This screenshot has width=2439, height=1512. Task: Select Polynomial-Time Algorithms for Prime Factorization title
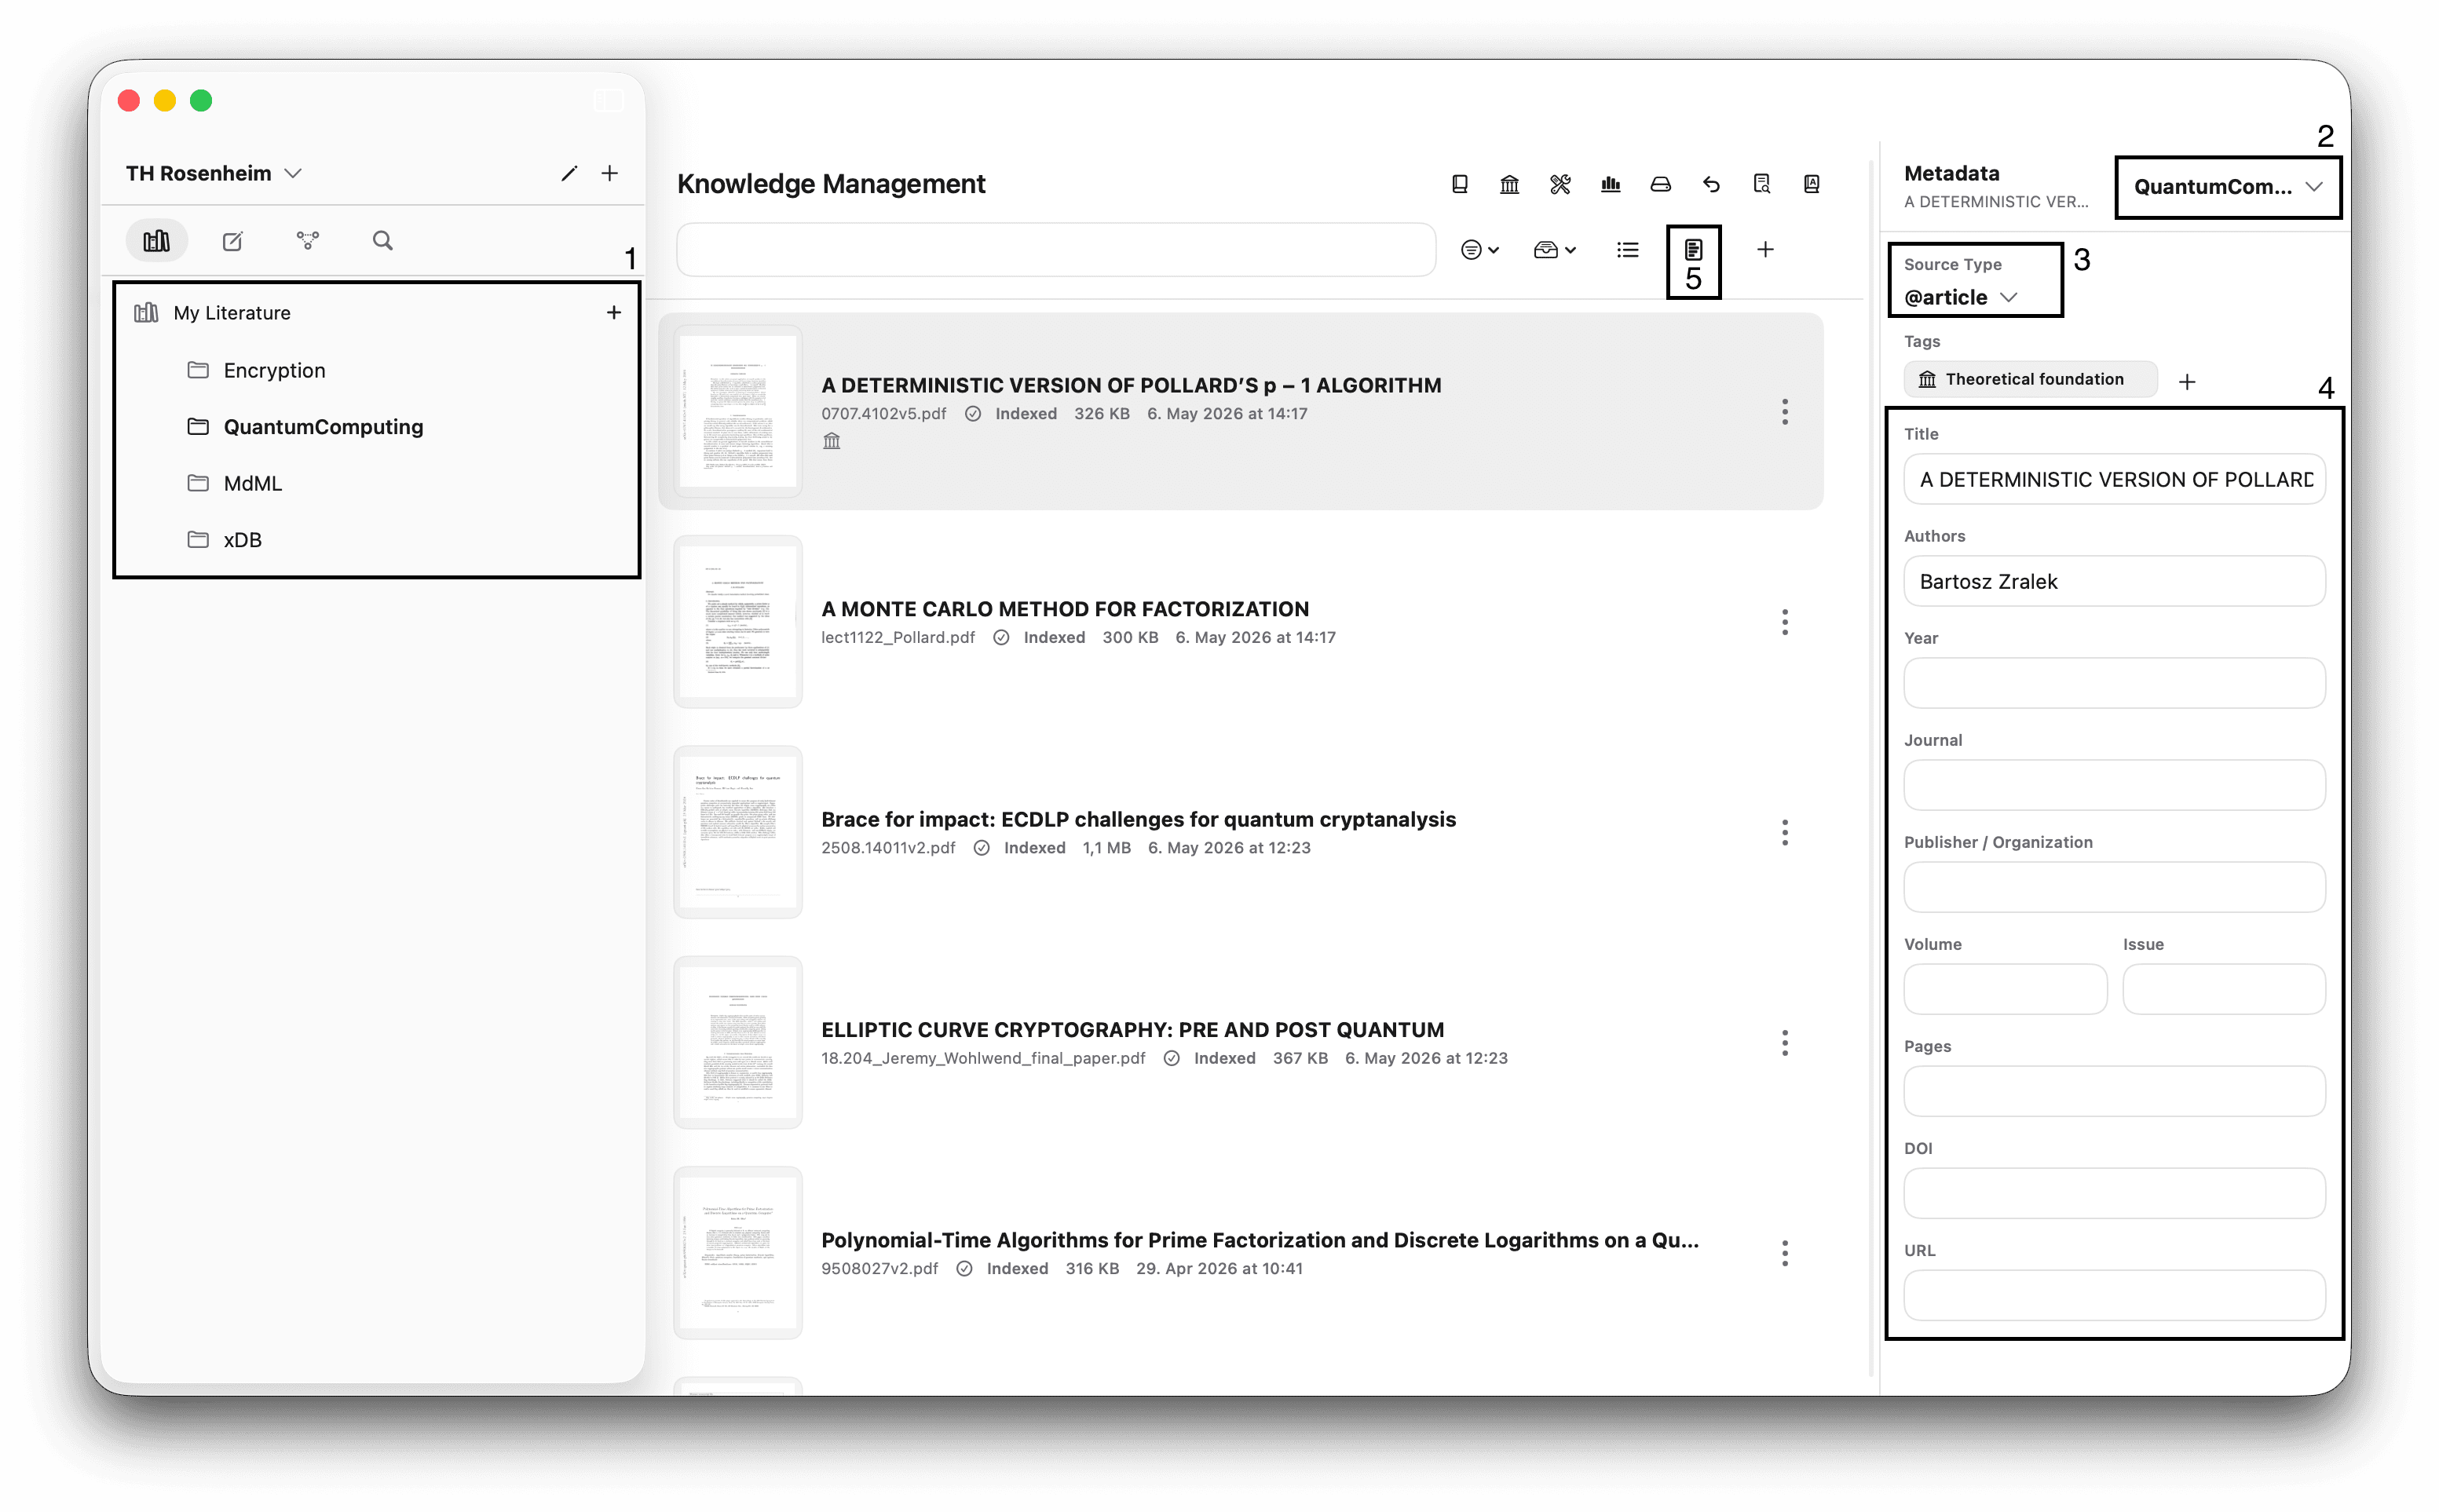point(1260,1240)
